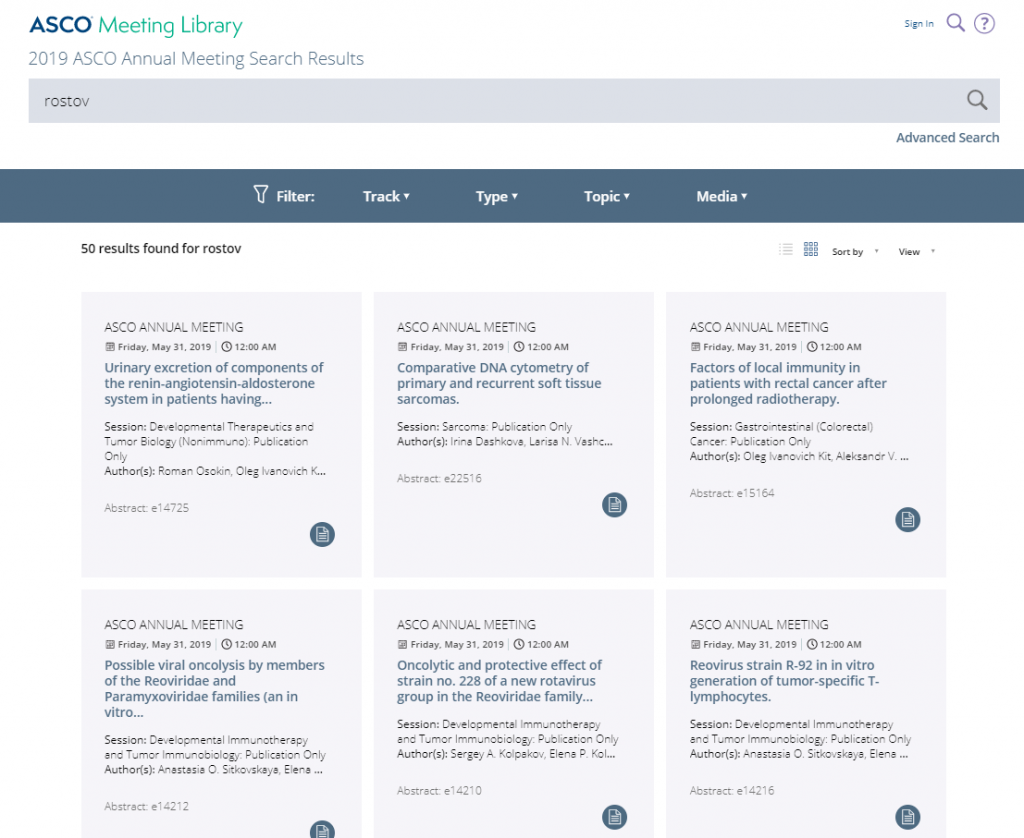Click 'Abstract: e15164' text
This screenshot has height=838, width=1024.
pos(731,493)
